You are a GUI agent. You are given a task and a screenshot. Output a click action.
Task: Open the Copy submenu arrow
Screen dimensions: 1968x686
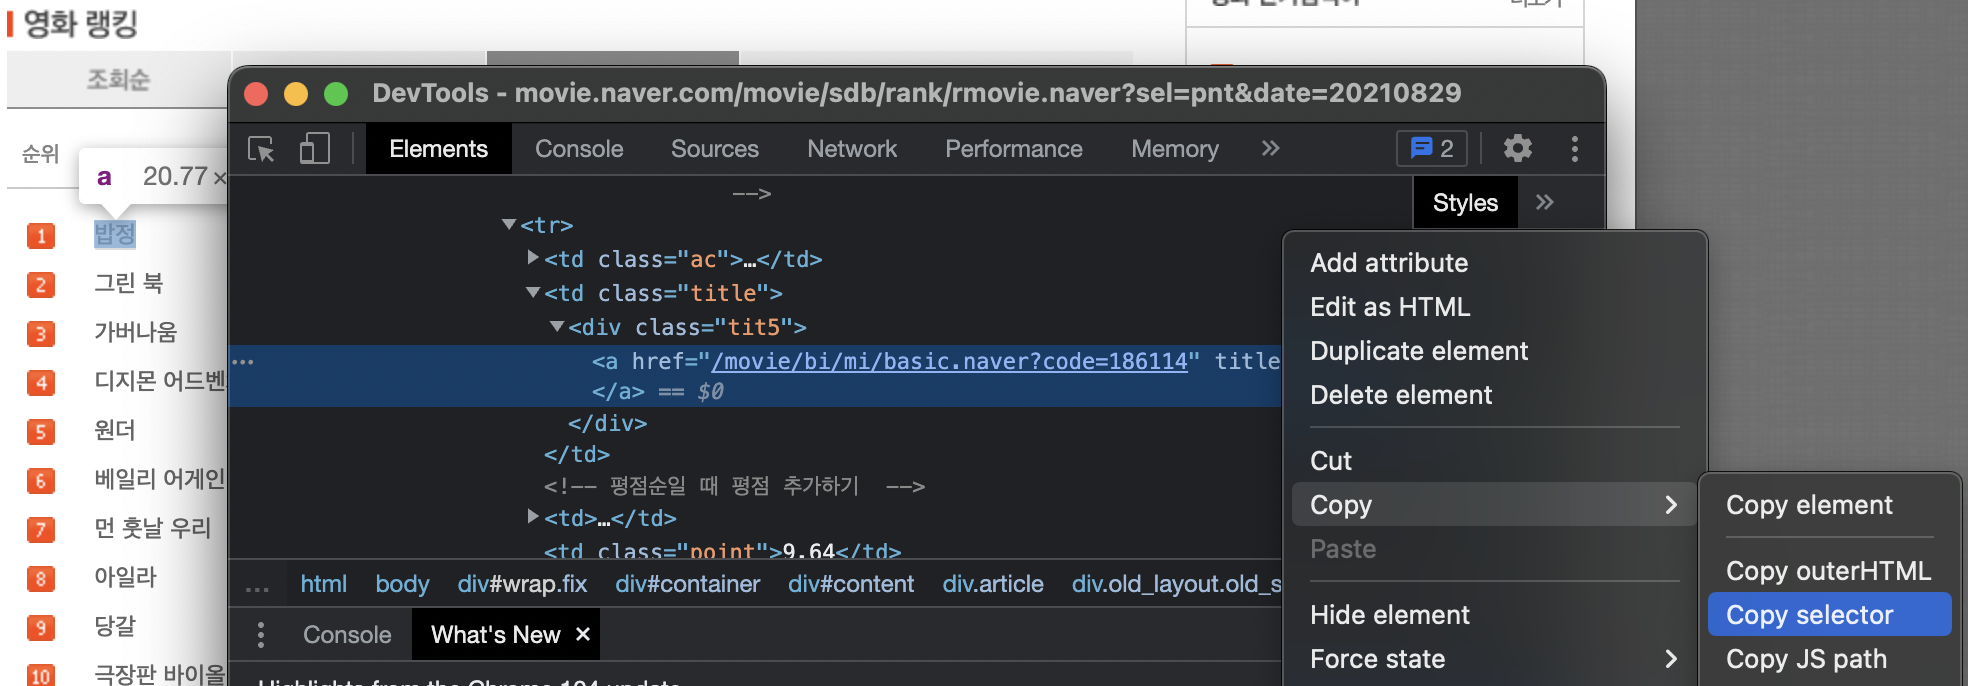click(x=1671, y=505)
